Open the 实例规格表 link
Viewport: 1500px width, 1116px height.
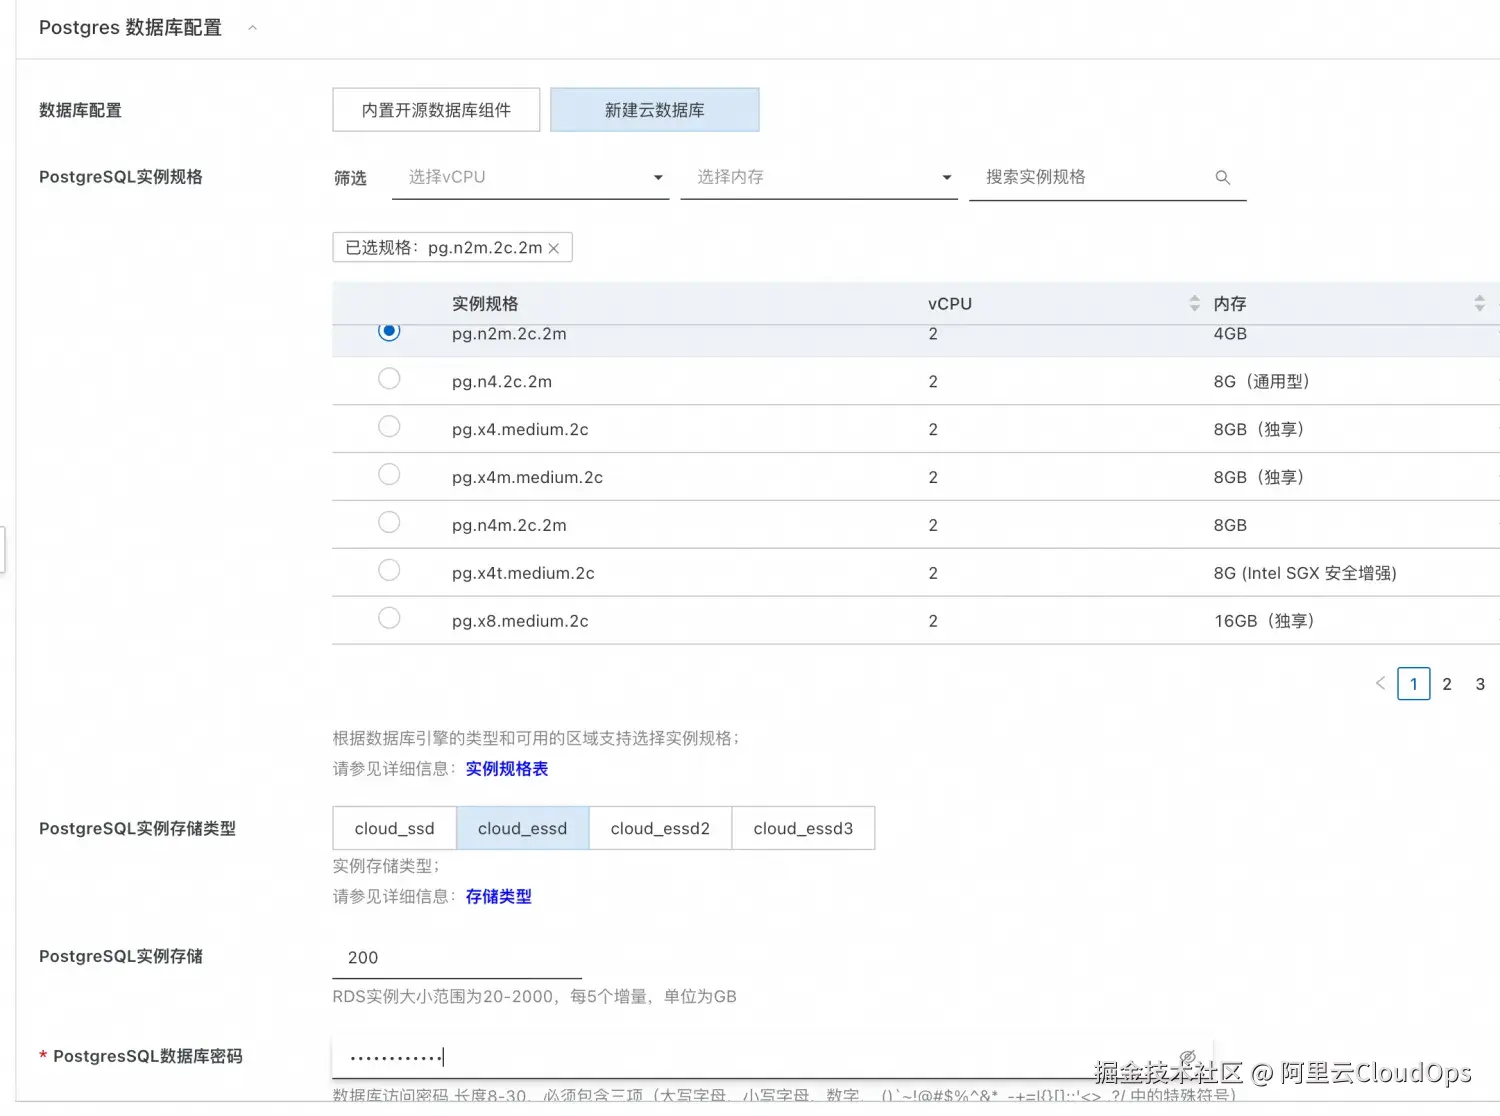pyautogui.click(x=507, y=769)
